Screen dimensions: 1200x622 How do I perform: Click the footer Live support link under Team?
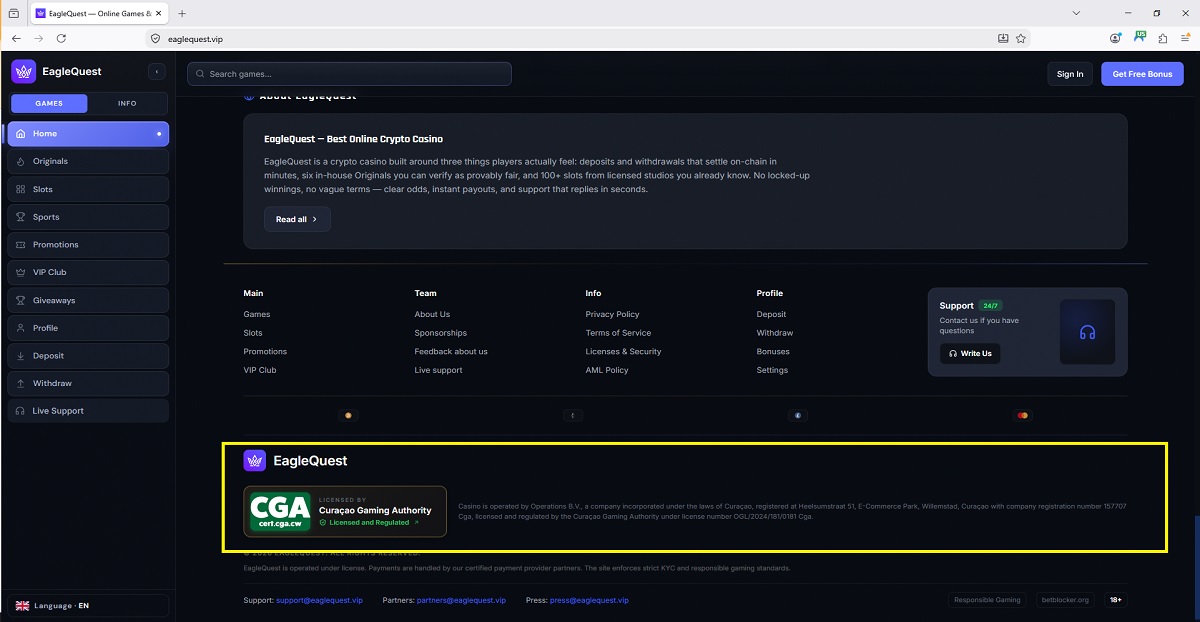[439, 370]
